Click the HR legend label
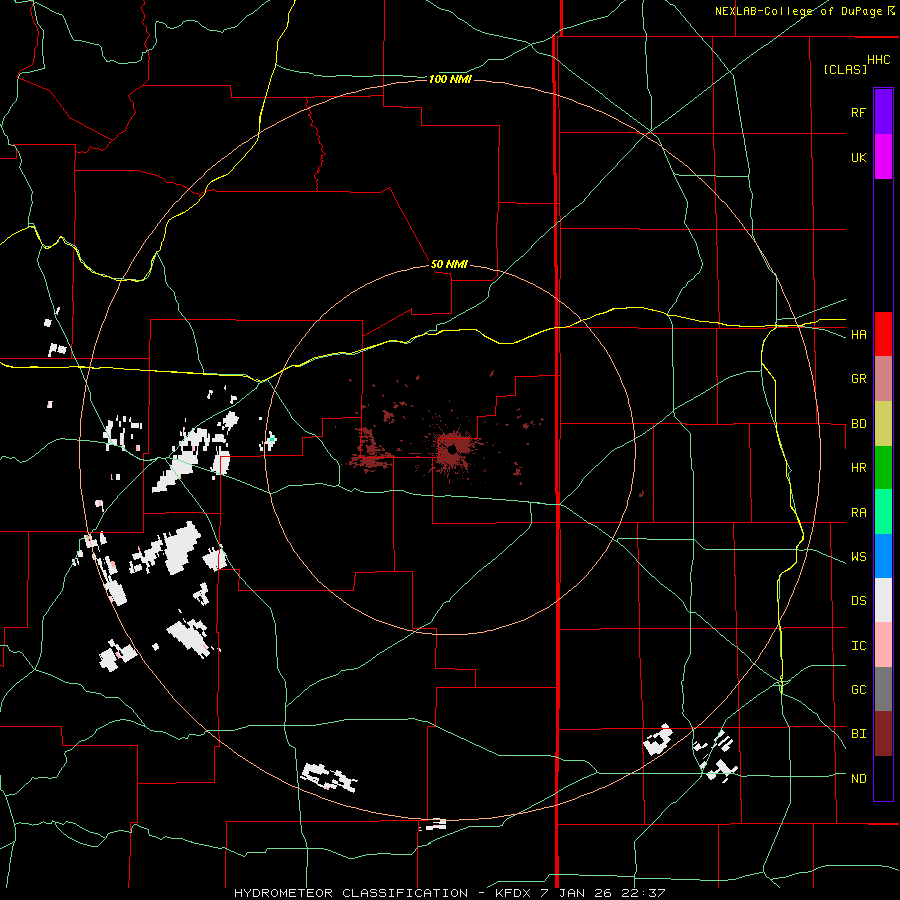 [858, 468]
